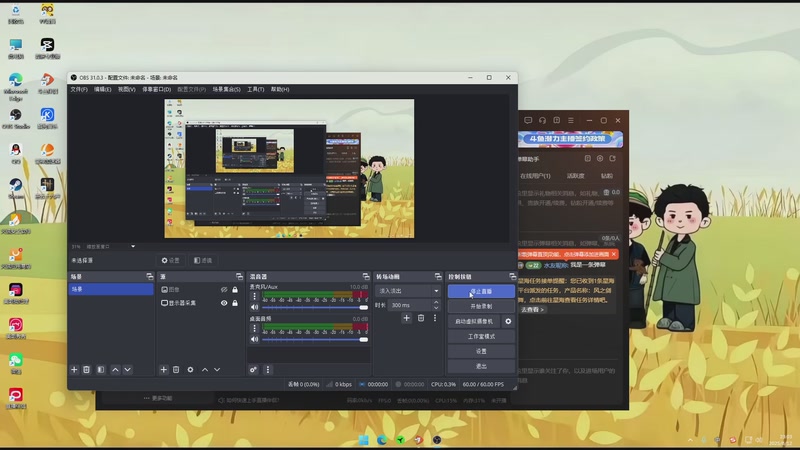This screenshot has width=800, height=450.
Task: Move scene up arrow in Scenes toolbar
Action: (x=115, y=369)
